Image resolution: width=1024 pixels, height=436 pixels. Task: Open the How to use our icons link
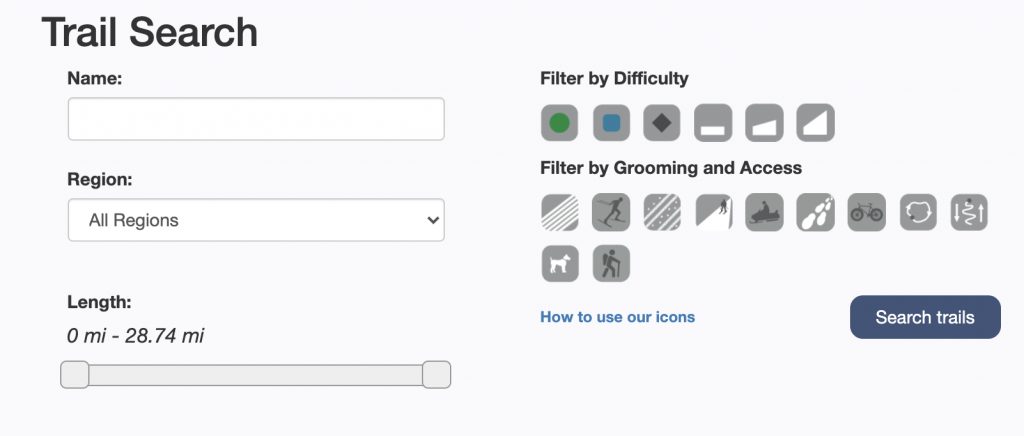click(618, 317)
